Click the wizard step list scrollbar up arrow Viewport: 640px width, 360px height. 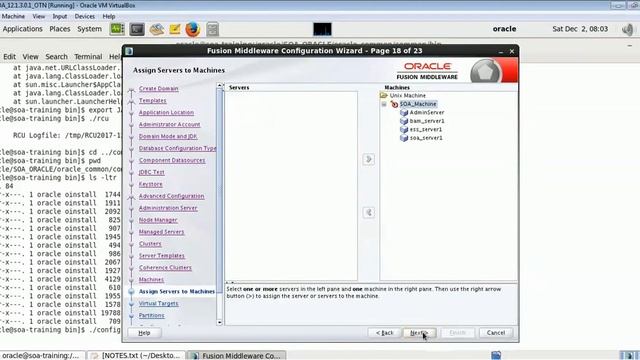pos(220,86)
